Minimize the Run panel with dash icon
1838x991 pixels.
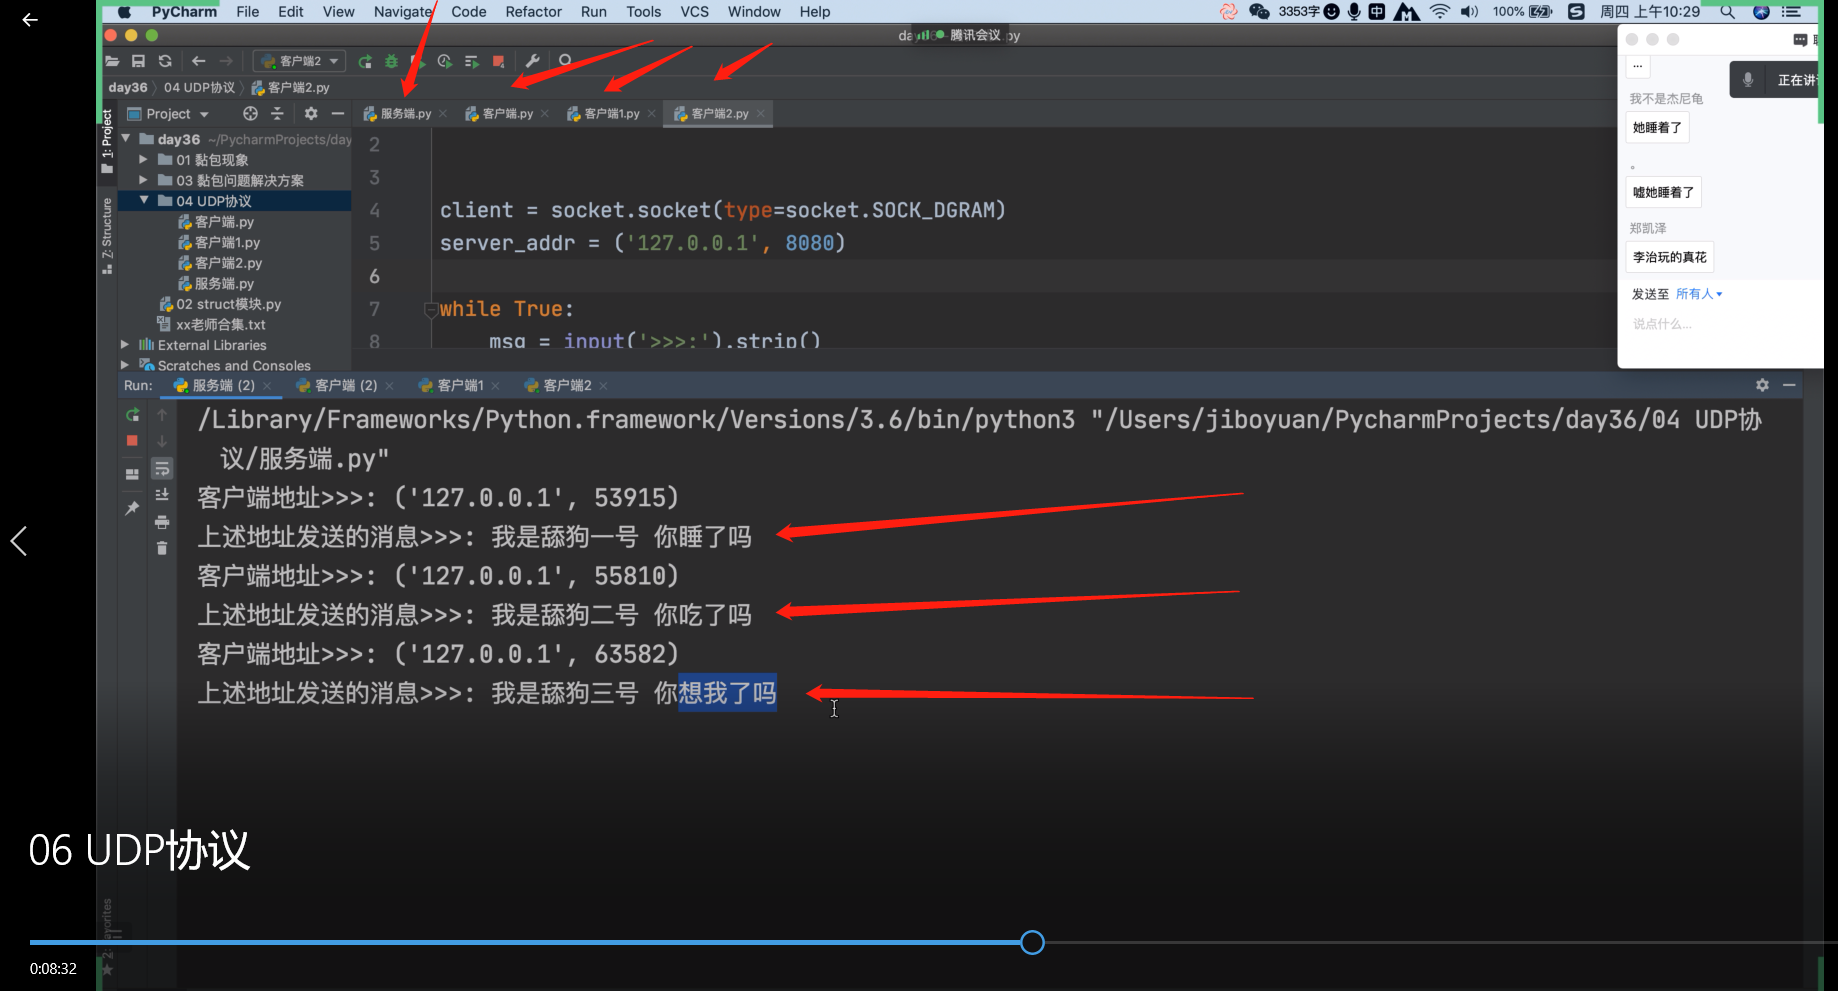coord(1789,385)
